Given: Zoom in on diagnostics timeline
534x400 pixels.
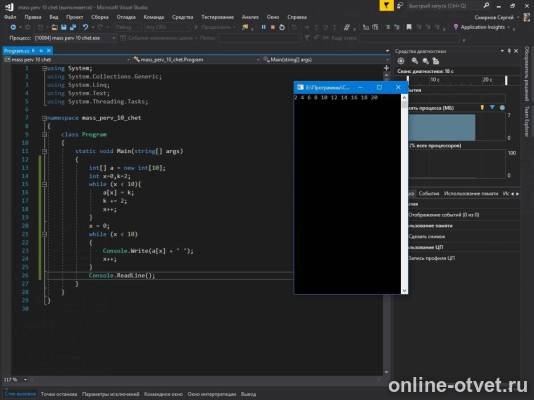Looking at the screenshot, I should [x=414, y=61].
